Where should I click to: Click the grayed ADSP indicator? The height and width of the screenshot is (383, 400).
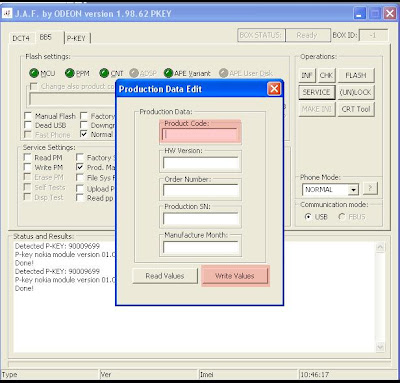tap(134, 73)
